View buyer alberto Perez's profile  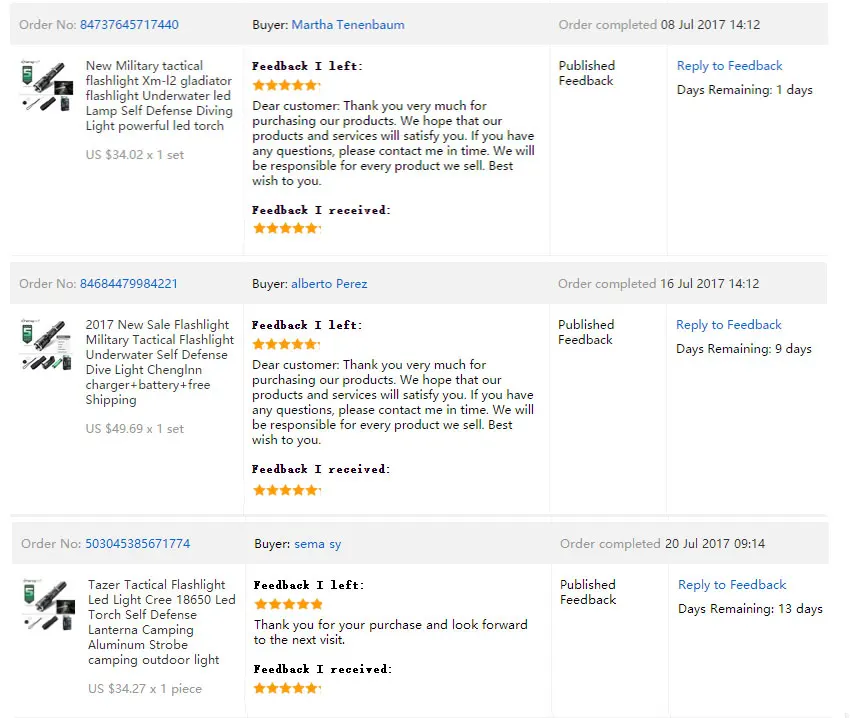pos(329,284)
